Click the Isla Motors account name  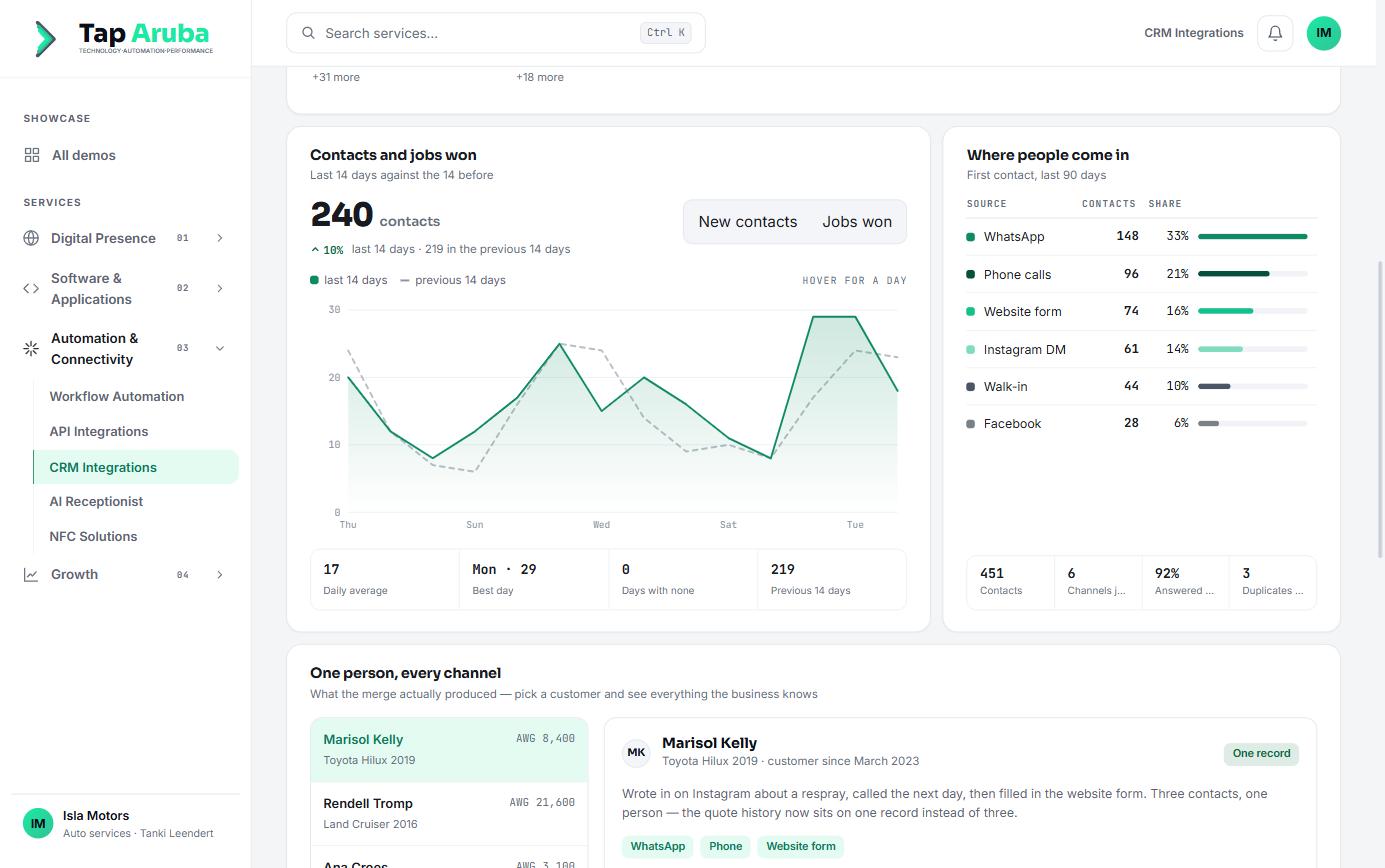(96, 816)
